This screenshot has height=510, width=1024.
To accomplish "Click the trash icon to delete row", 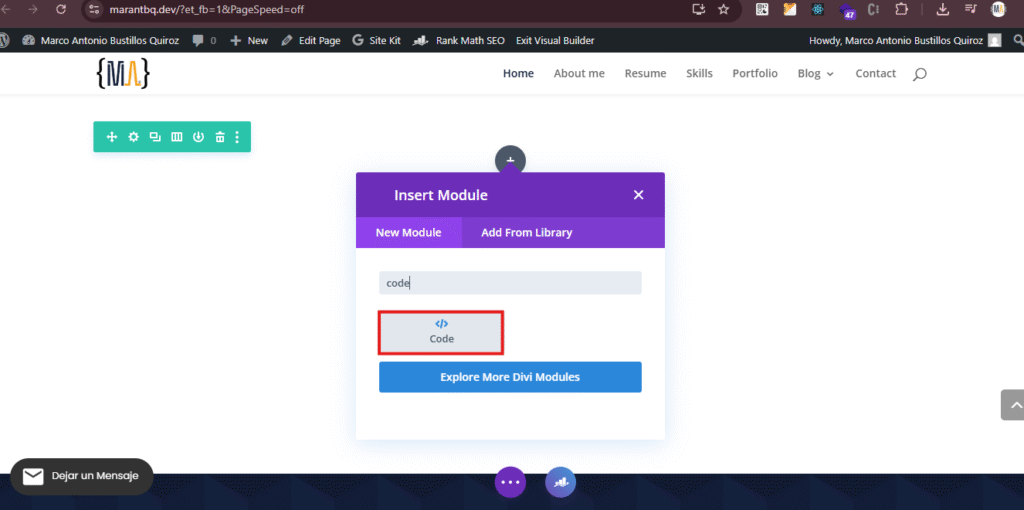I will pos(220,137).
